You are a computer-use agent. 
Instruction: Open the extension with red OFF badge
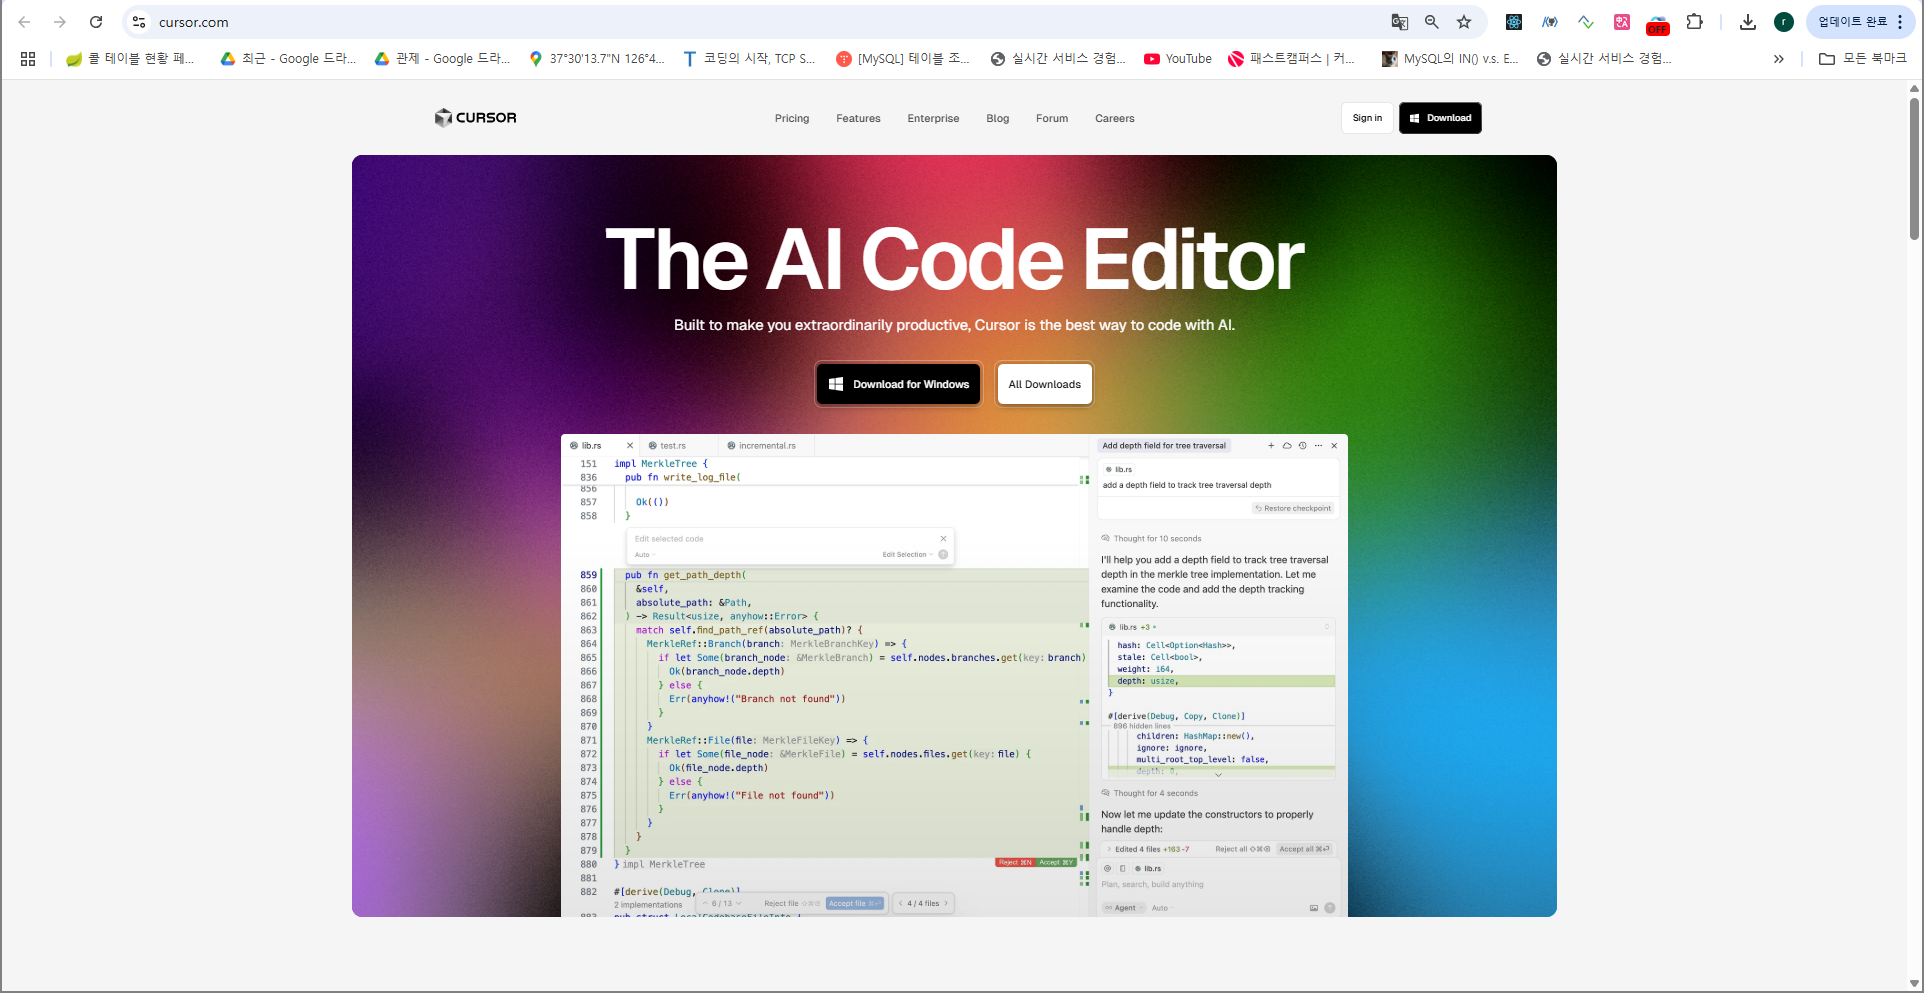1658,24
